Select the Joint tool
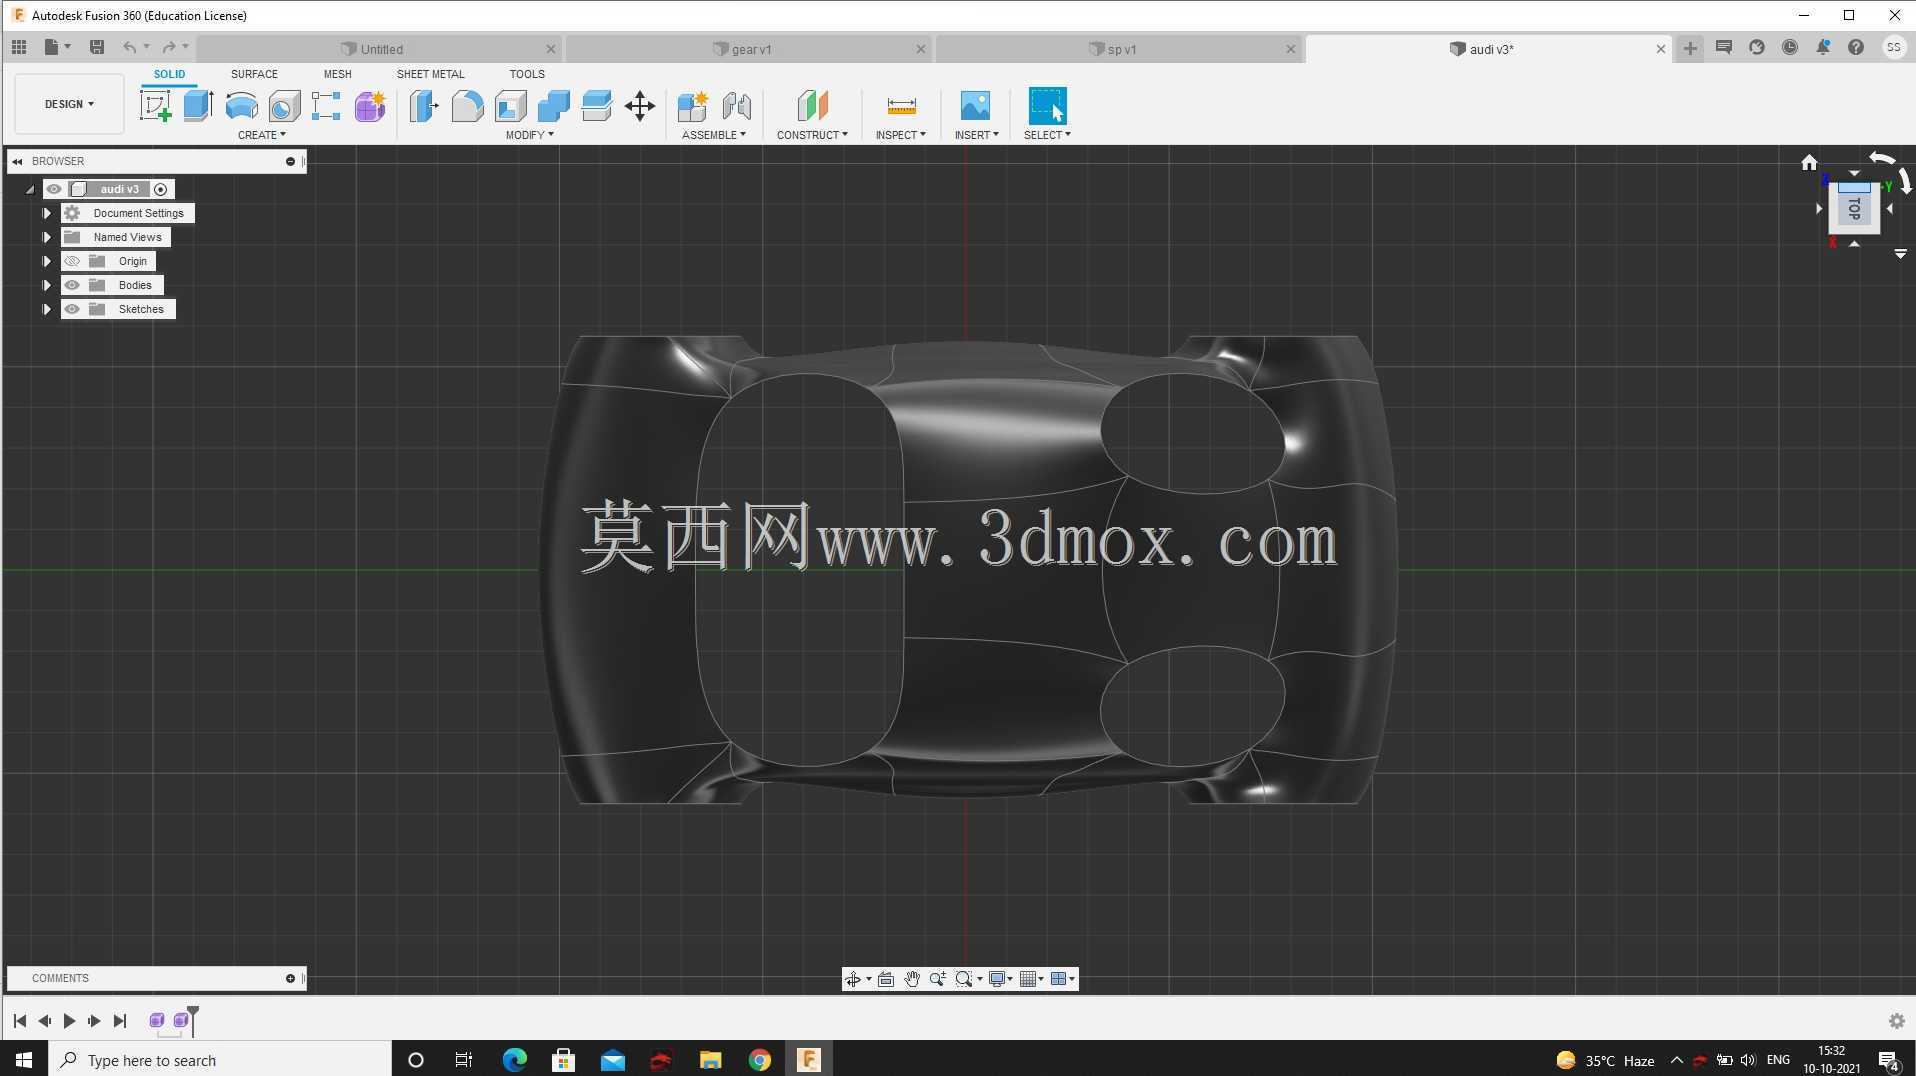 736,106
